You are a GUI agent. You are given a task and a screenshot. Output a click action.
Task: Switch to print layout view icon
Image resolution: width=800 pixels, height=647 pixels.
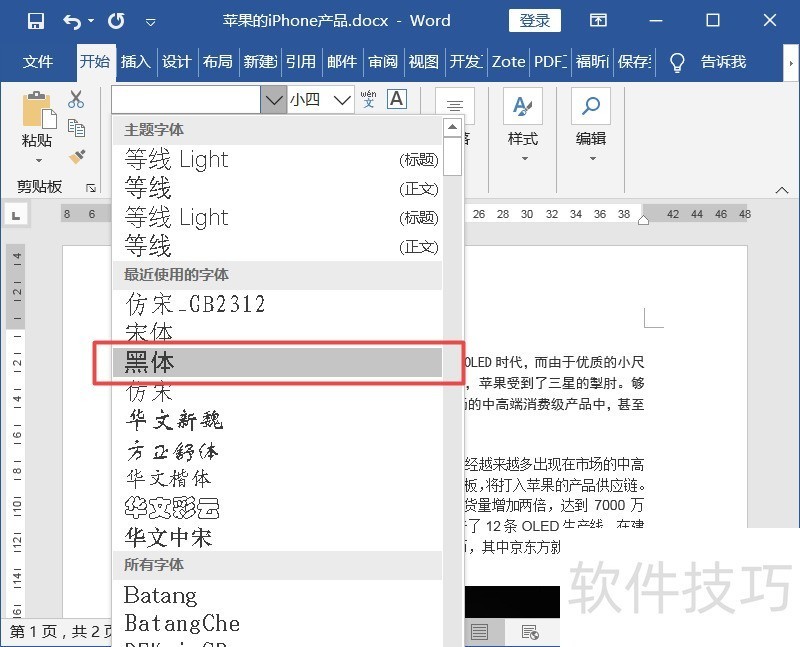479,632
